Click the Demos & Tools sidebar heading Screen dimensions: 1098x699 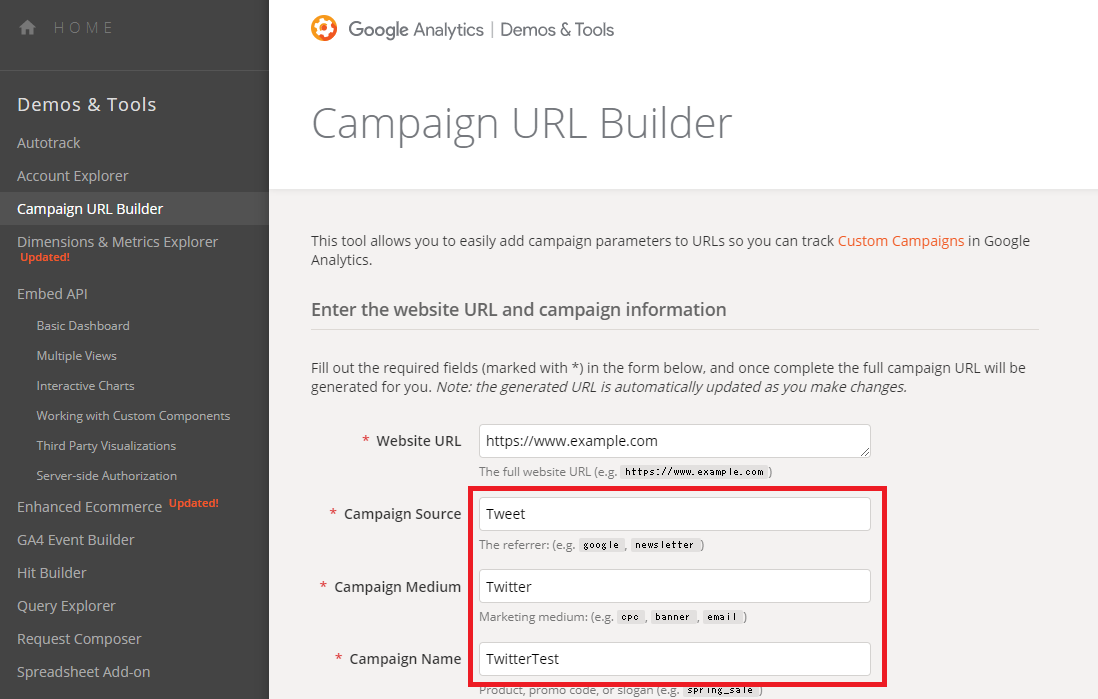pyautogui.click(x=87, y=104)
